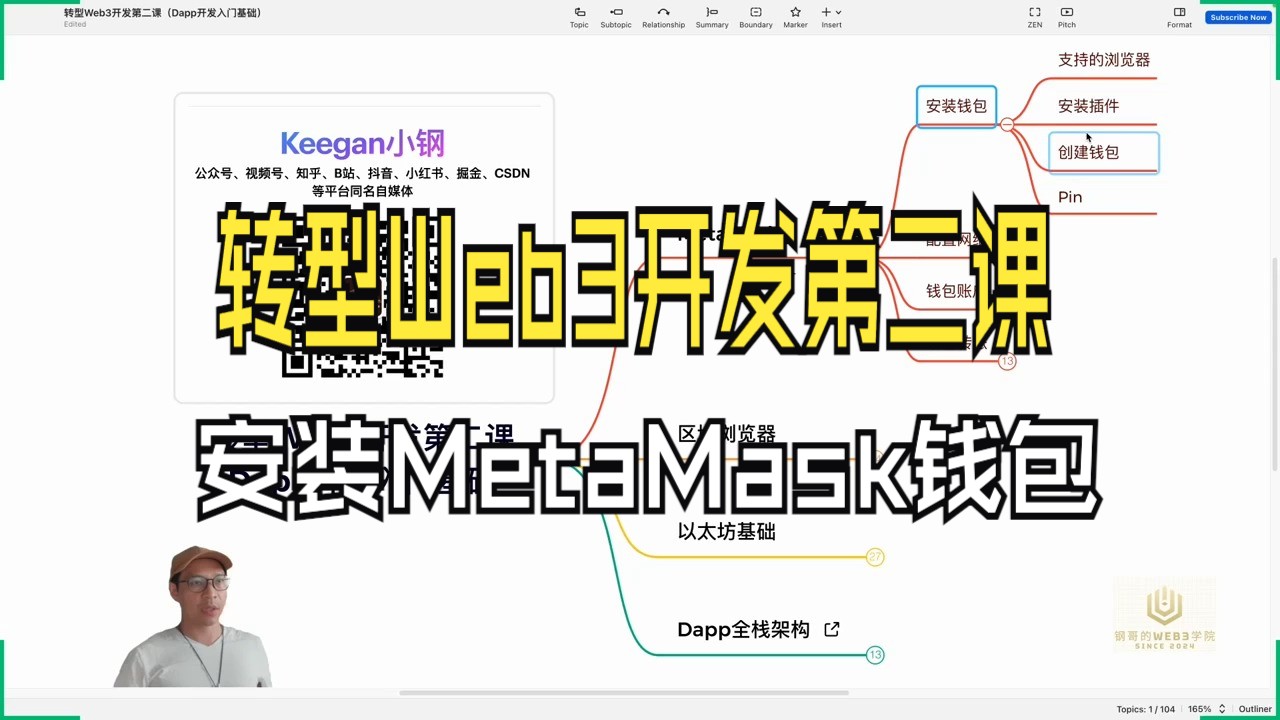Switch to Outliner view

point(1255,709)
